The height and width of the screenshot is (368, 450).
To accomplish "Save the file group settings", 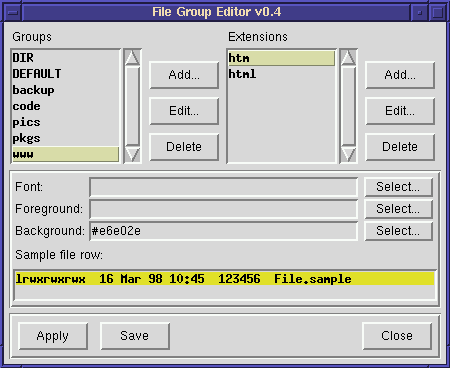I will point(135,336).
